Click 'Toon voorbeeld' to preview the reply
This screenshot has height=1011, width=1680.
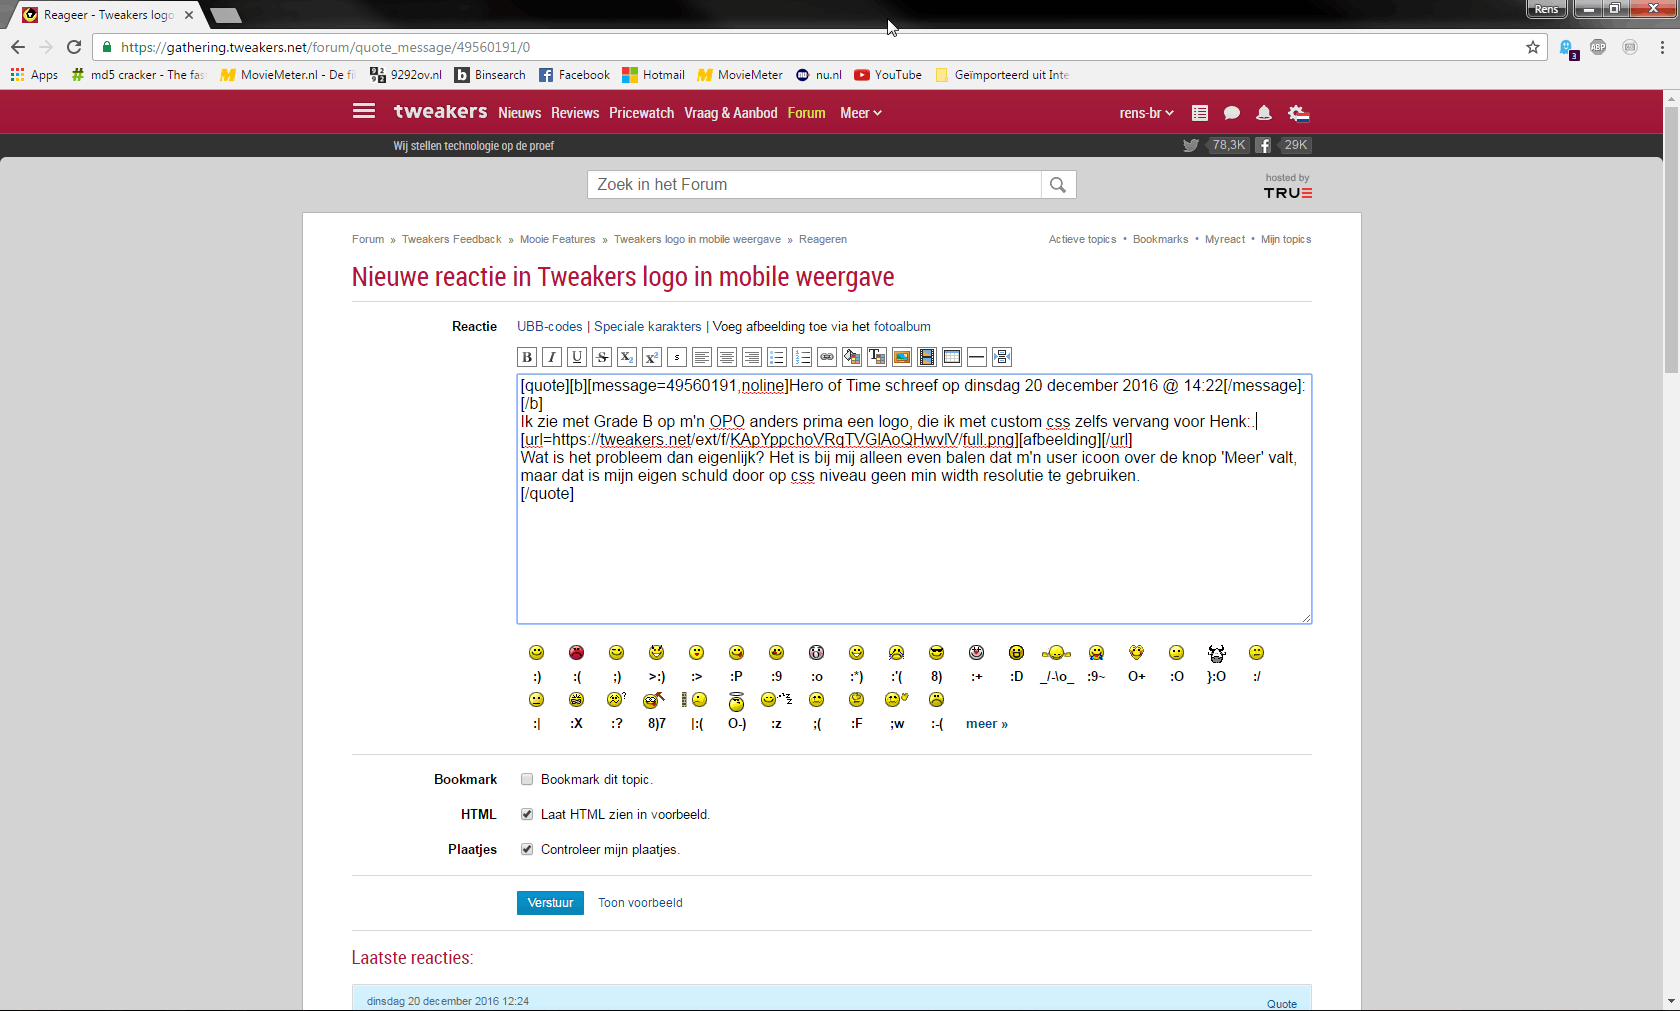640,903
